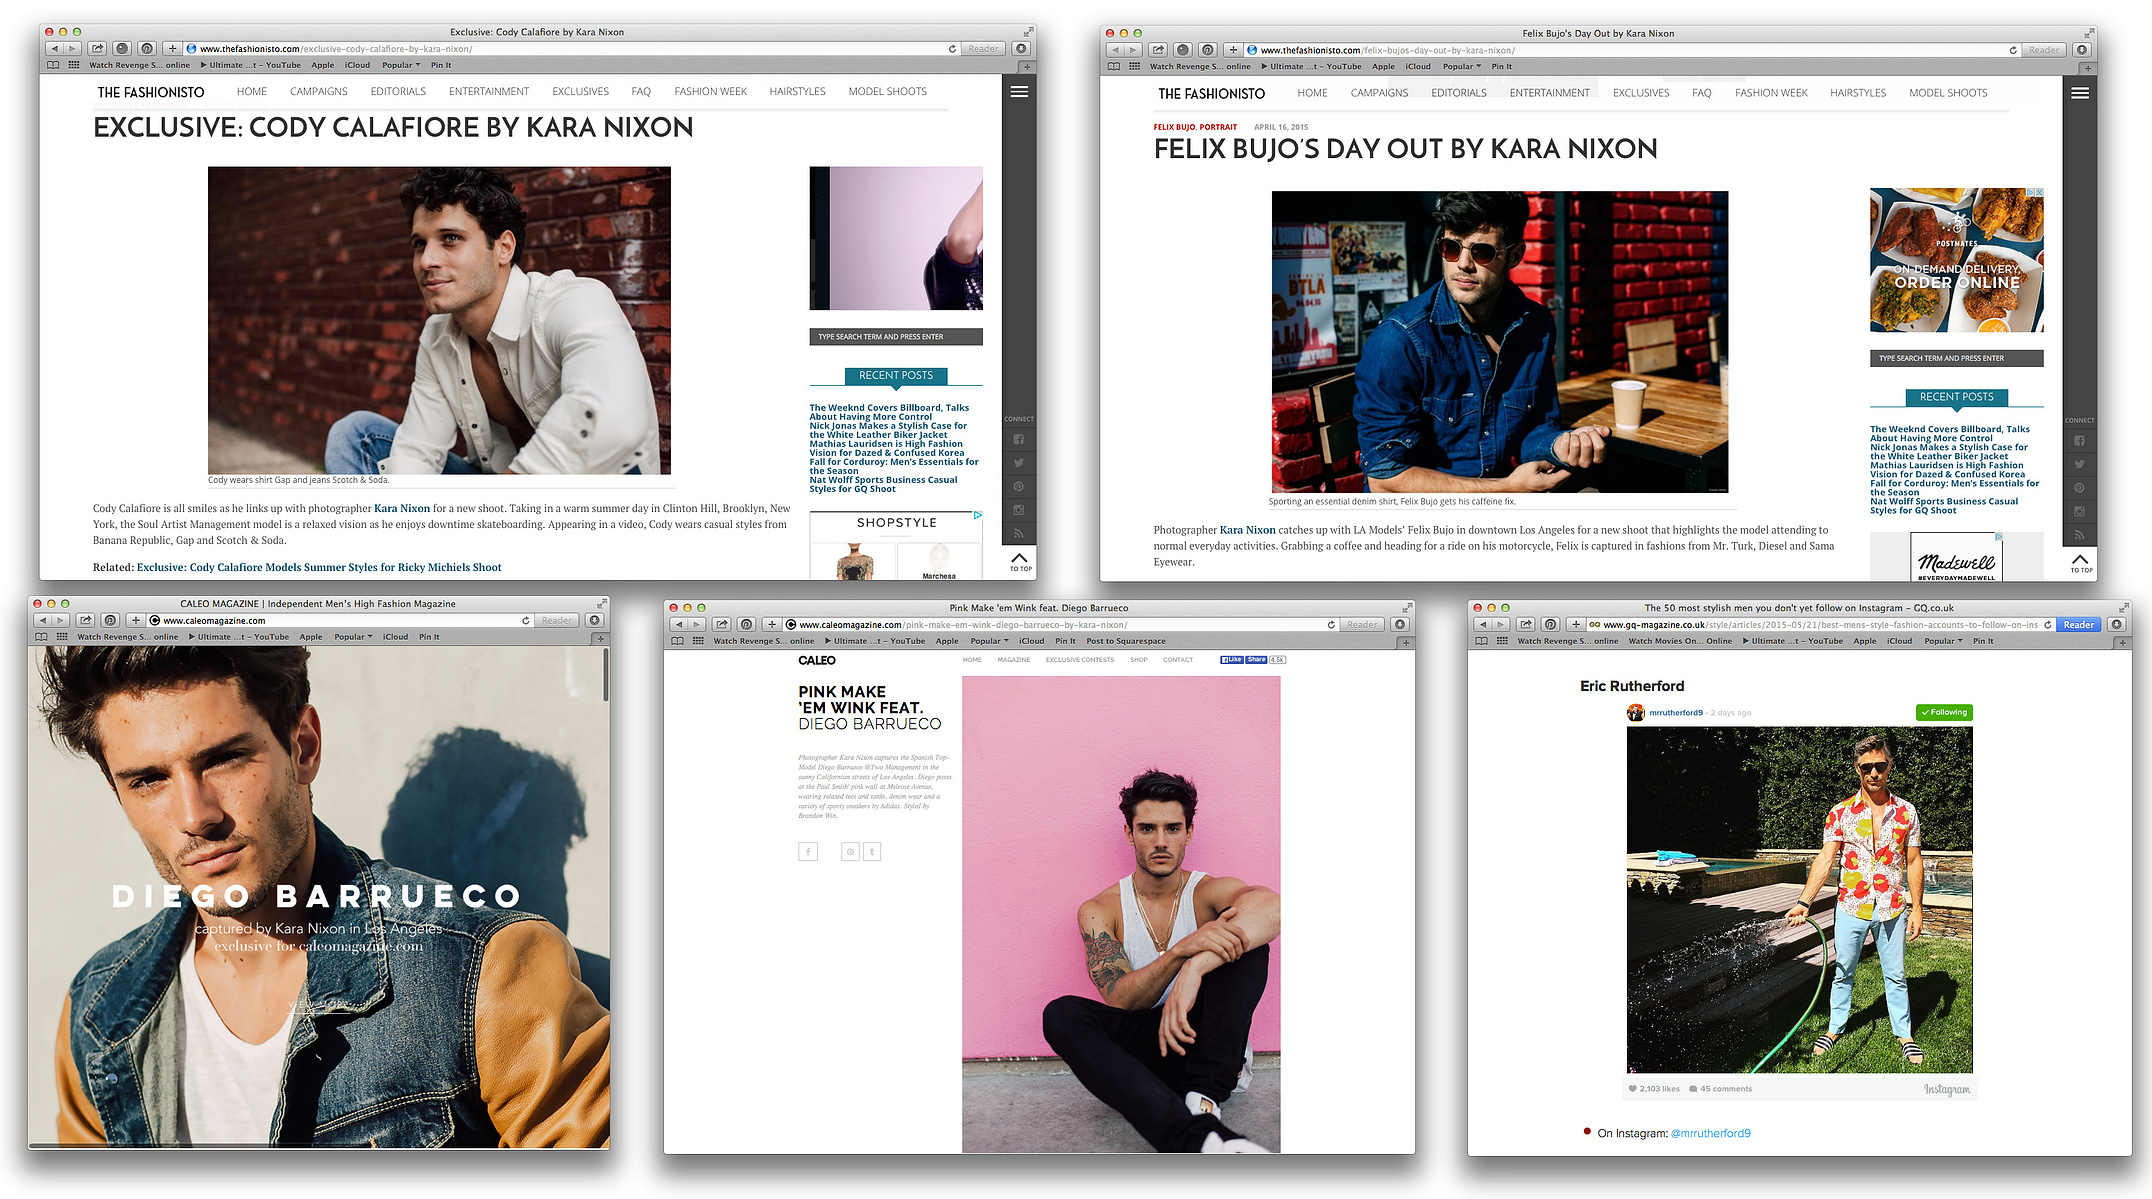Click Add bookmark plus in Felix Bujo window
This screenshot has height=1199, width=2152.
[1233, 50]
